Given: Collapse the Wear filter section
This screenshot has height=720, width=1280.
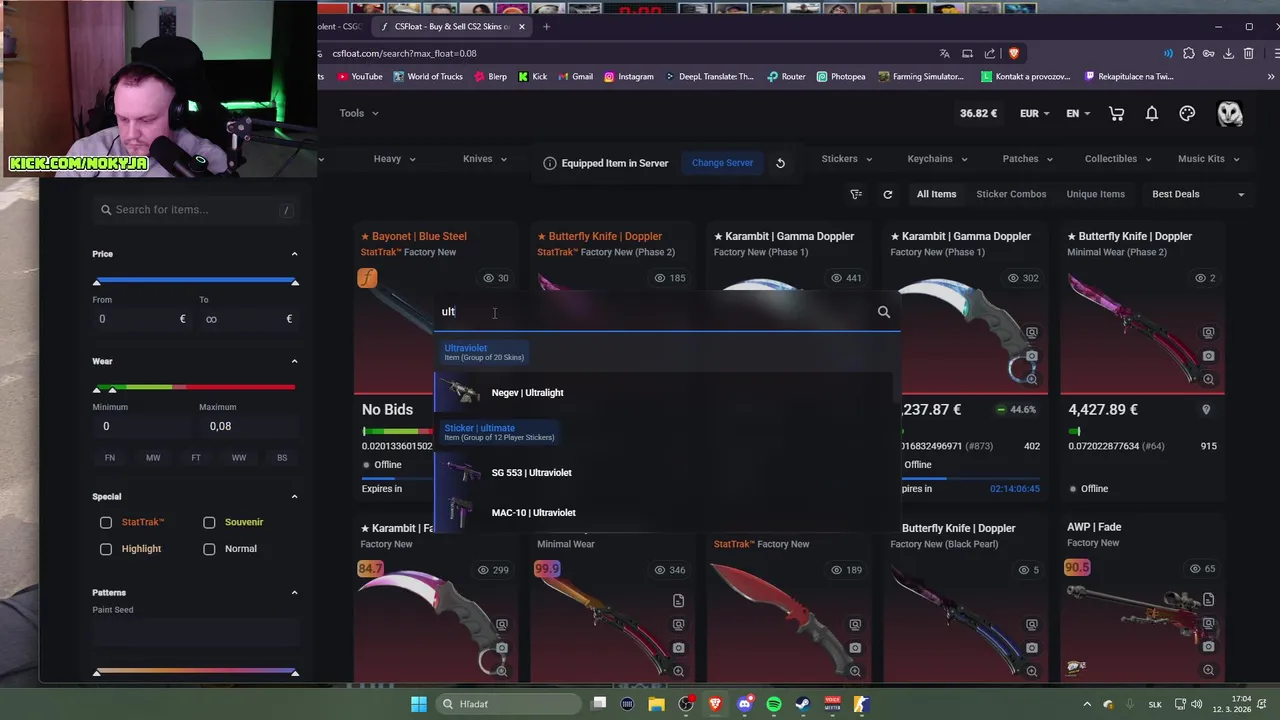Looking at the screenshot, I should click(x=294, y=361).
